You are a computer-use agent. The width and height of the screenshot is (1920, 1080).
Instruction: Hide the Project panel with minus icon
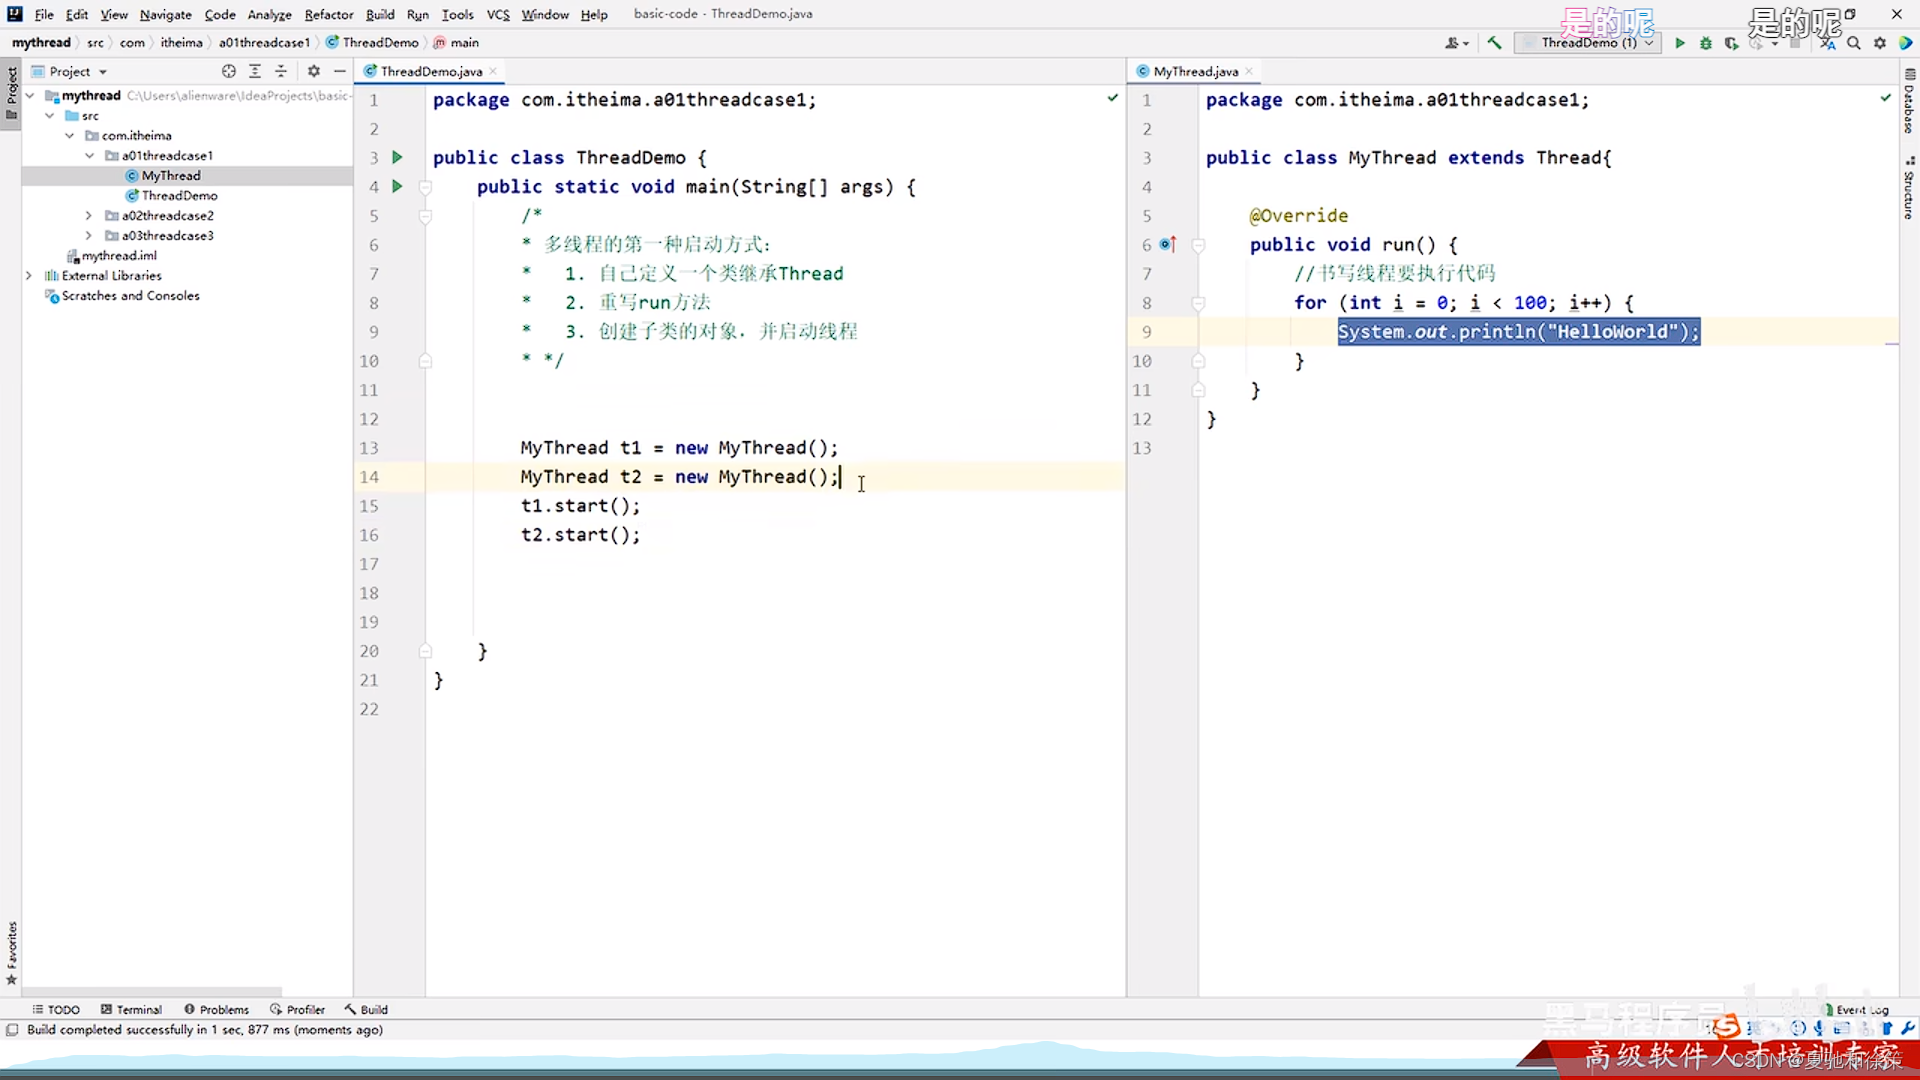point(340,71)
